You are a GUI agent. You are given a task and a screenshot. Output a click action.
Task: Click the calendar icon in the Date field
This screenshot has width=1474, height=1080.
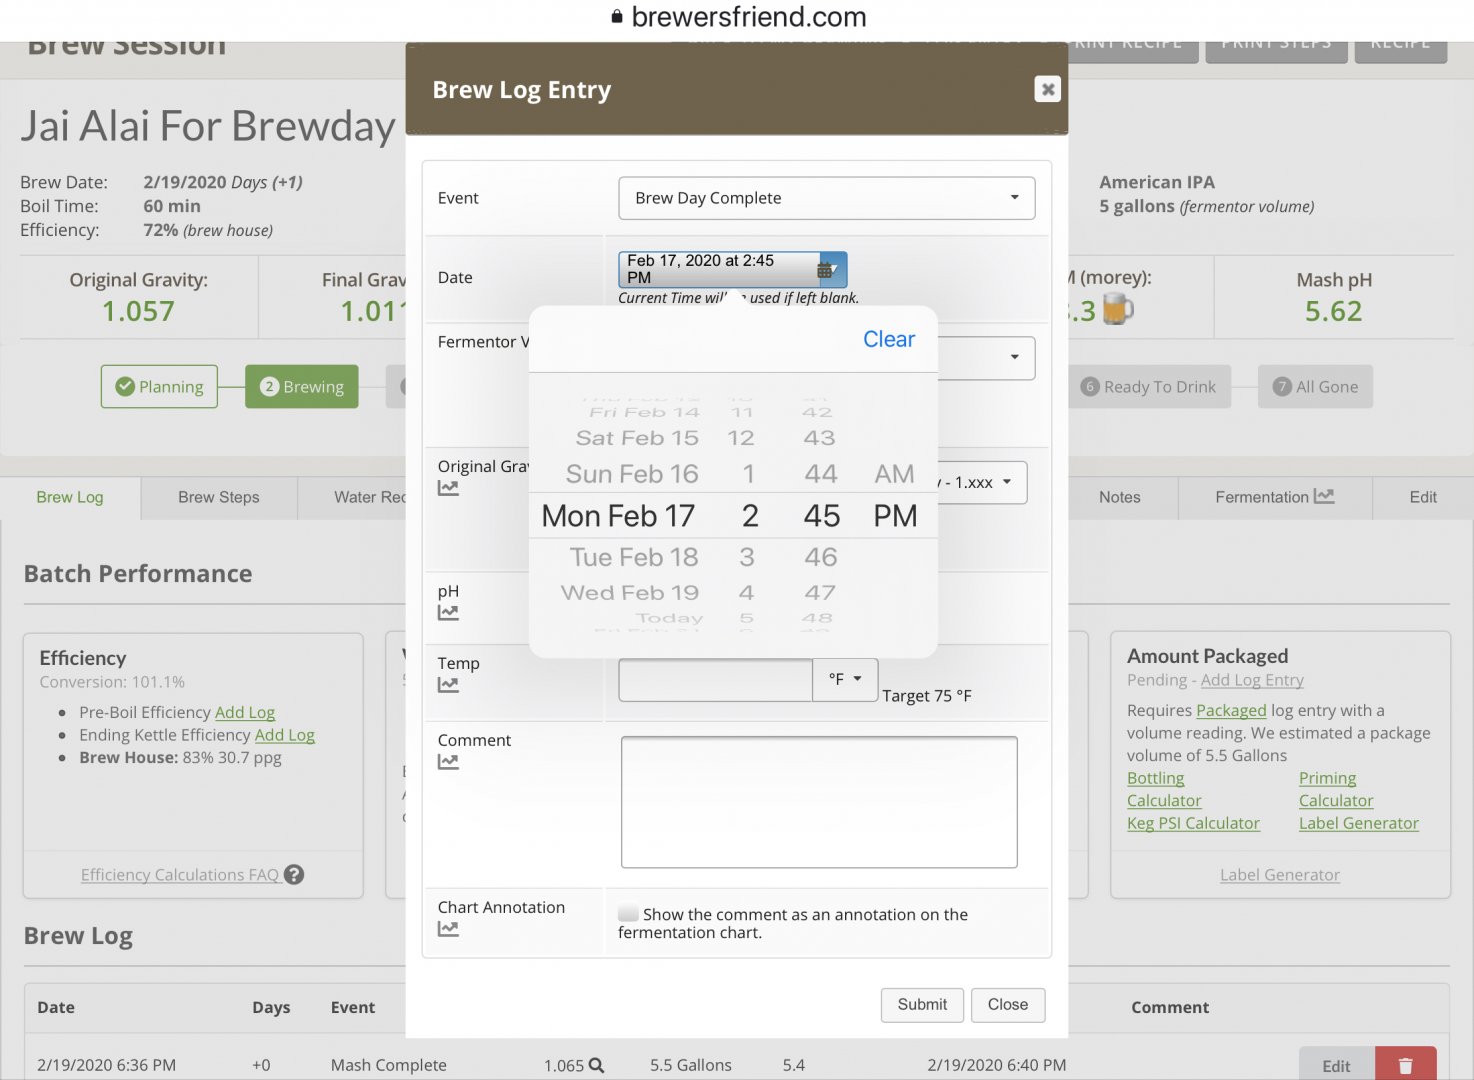tap(827, 269)
